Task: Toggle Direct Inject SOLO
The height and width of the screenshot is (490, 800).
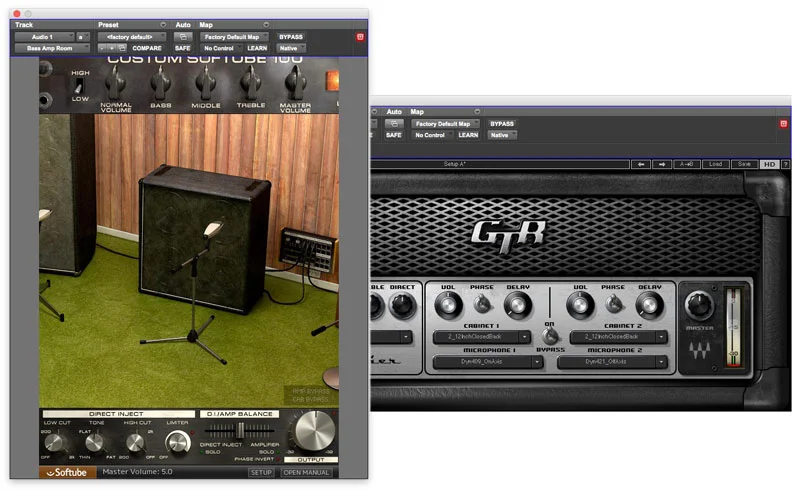Action: coord(210,452)
